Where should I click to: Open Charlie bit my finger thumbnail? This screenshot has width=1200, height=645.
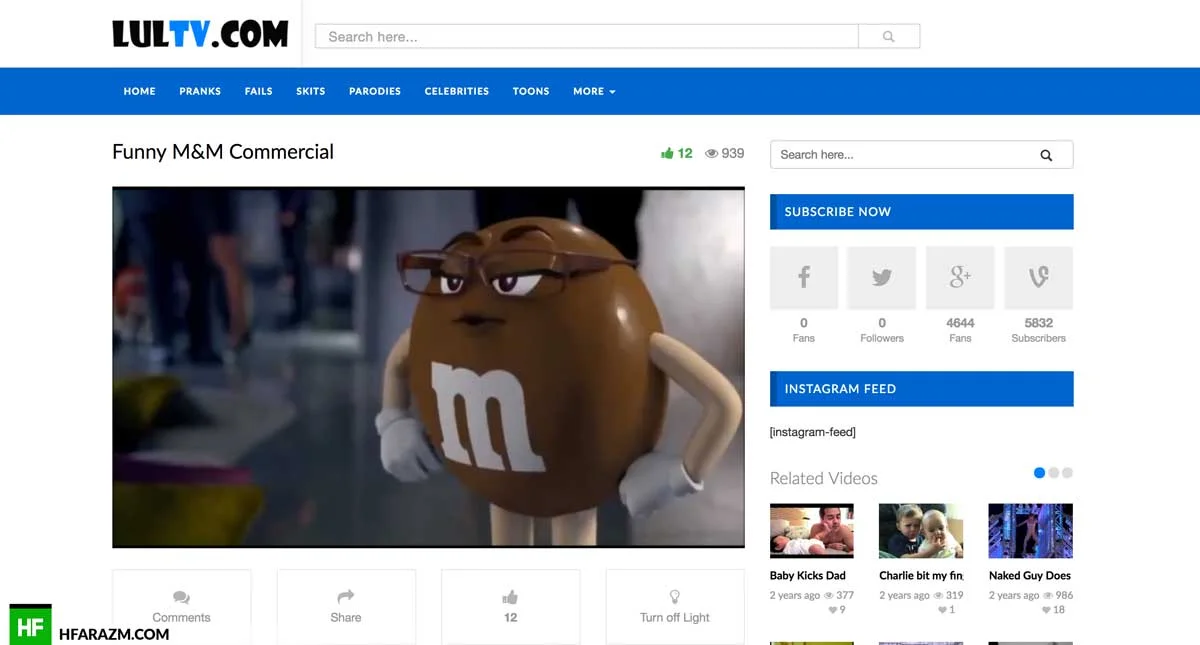coord(921,530)
